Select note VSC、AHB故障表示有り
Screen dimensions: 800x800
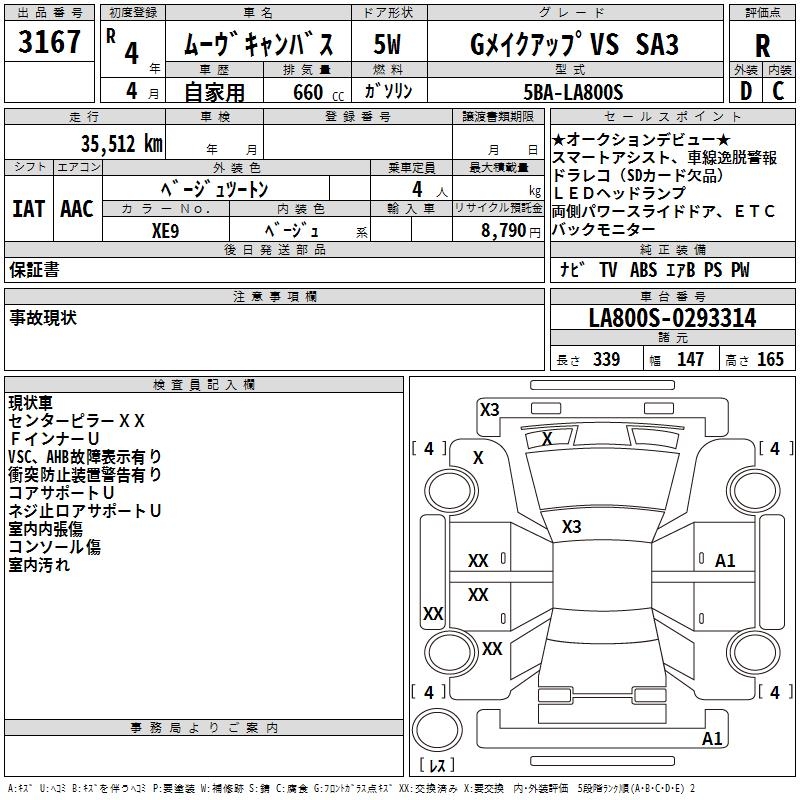(85, 457)
